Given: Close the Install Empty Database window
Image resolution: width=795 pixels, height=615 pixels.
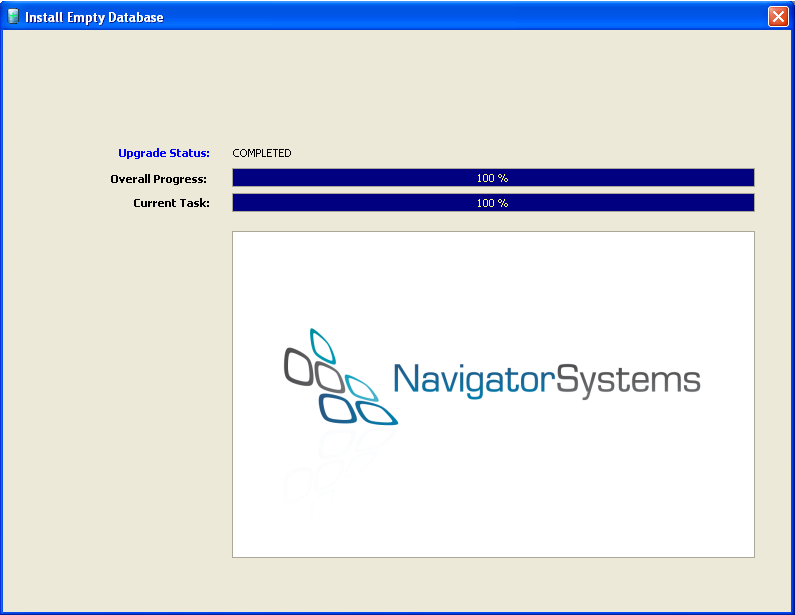Looking at the screenshot, I should [x=778, y=16].
